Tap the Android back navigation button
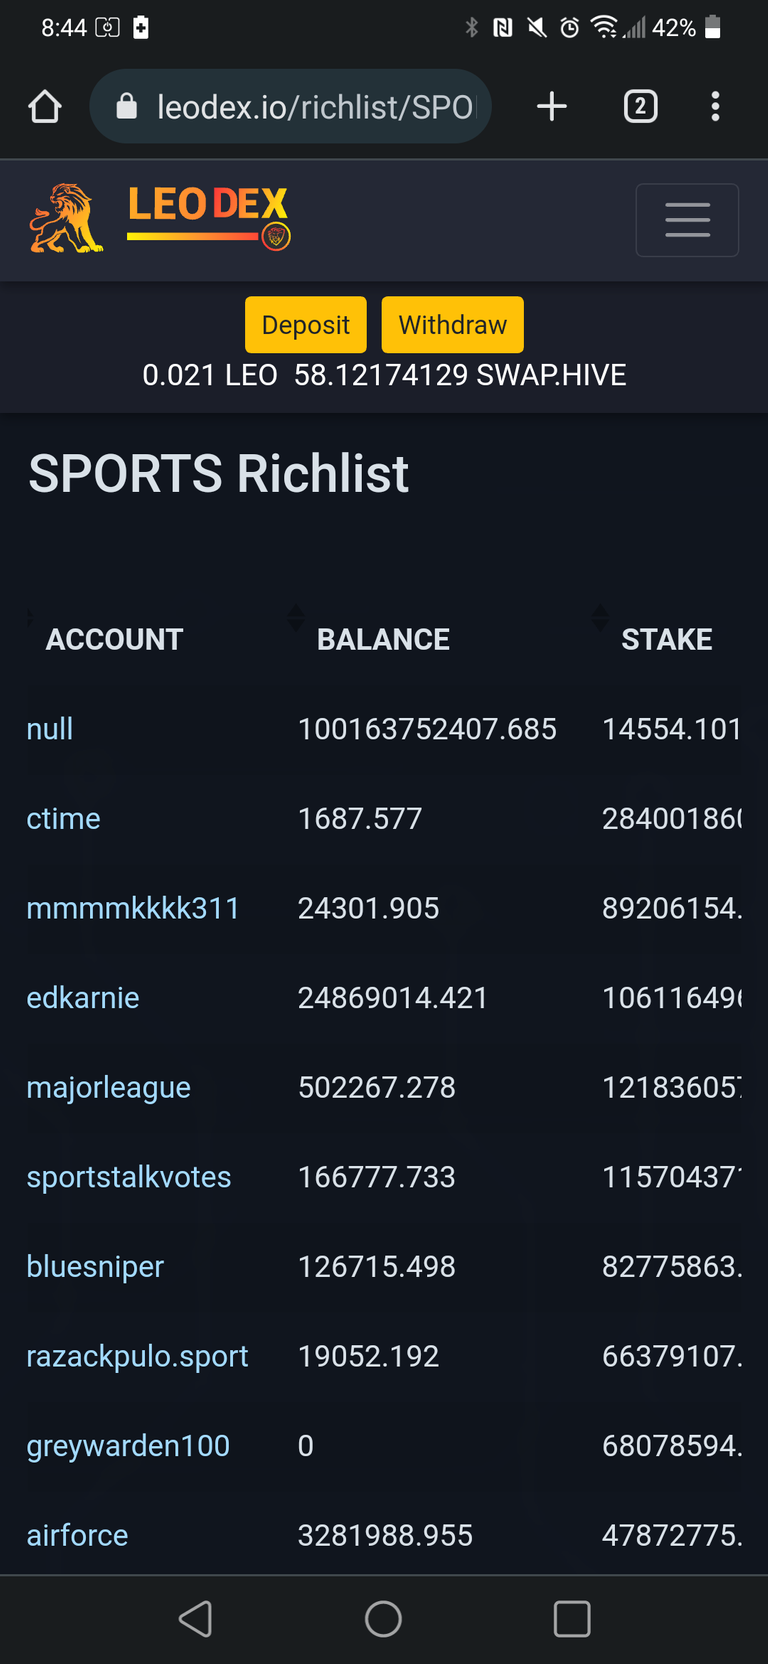768x1664 pixels. coord(196,1618)
